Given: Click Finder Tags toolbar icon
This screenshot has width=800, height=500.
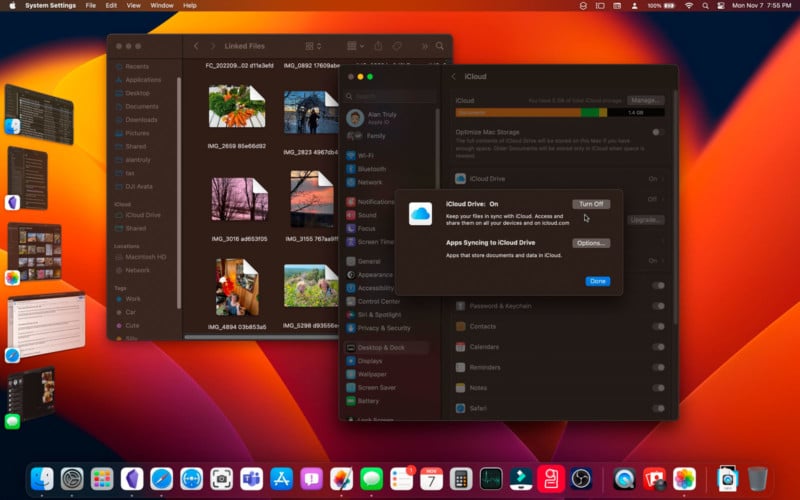Looking at the screenshot, I should 397,46.
